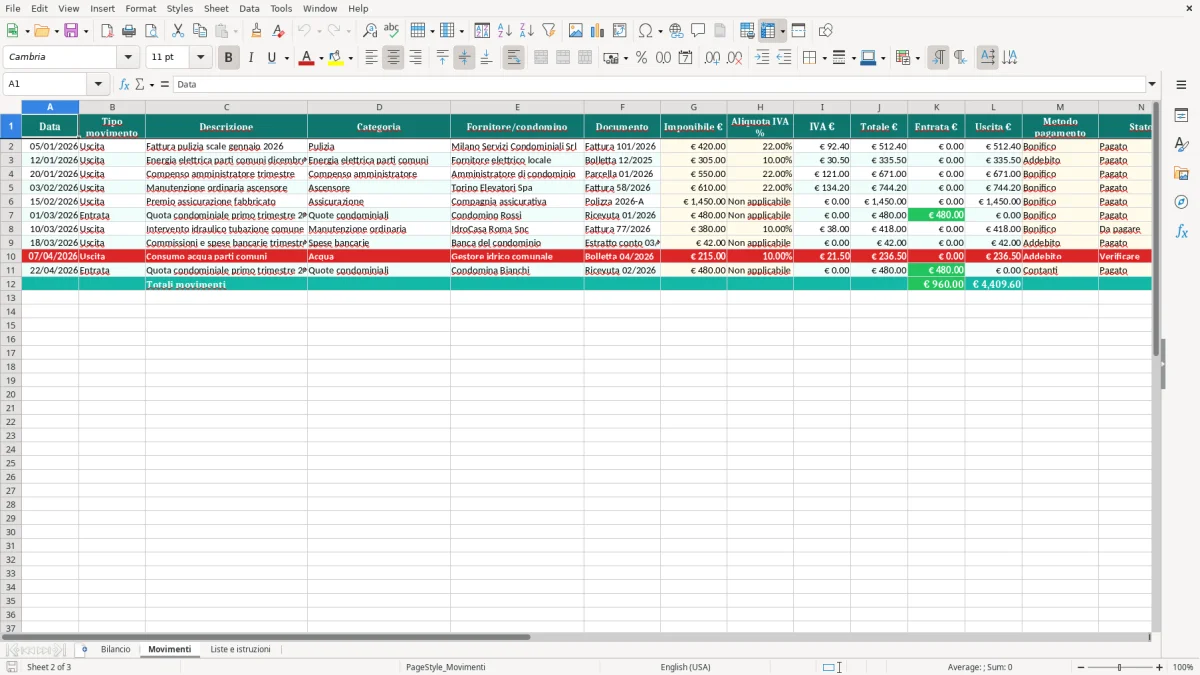Open font name dropdown Cambria

point(128,57)
